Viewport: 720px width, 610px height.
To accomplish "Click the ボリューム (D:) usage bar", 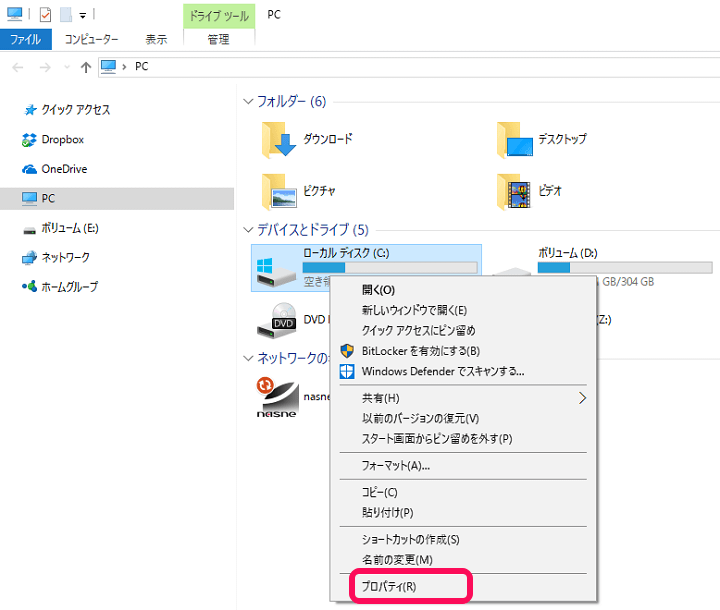I will click(x=625, y=268).
